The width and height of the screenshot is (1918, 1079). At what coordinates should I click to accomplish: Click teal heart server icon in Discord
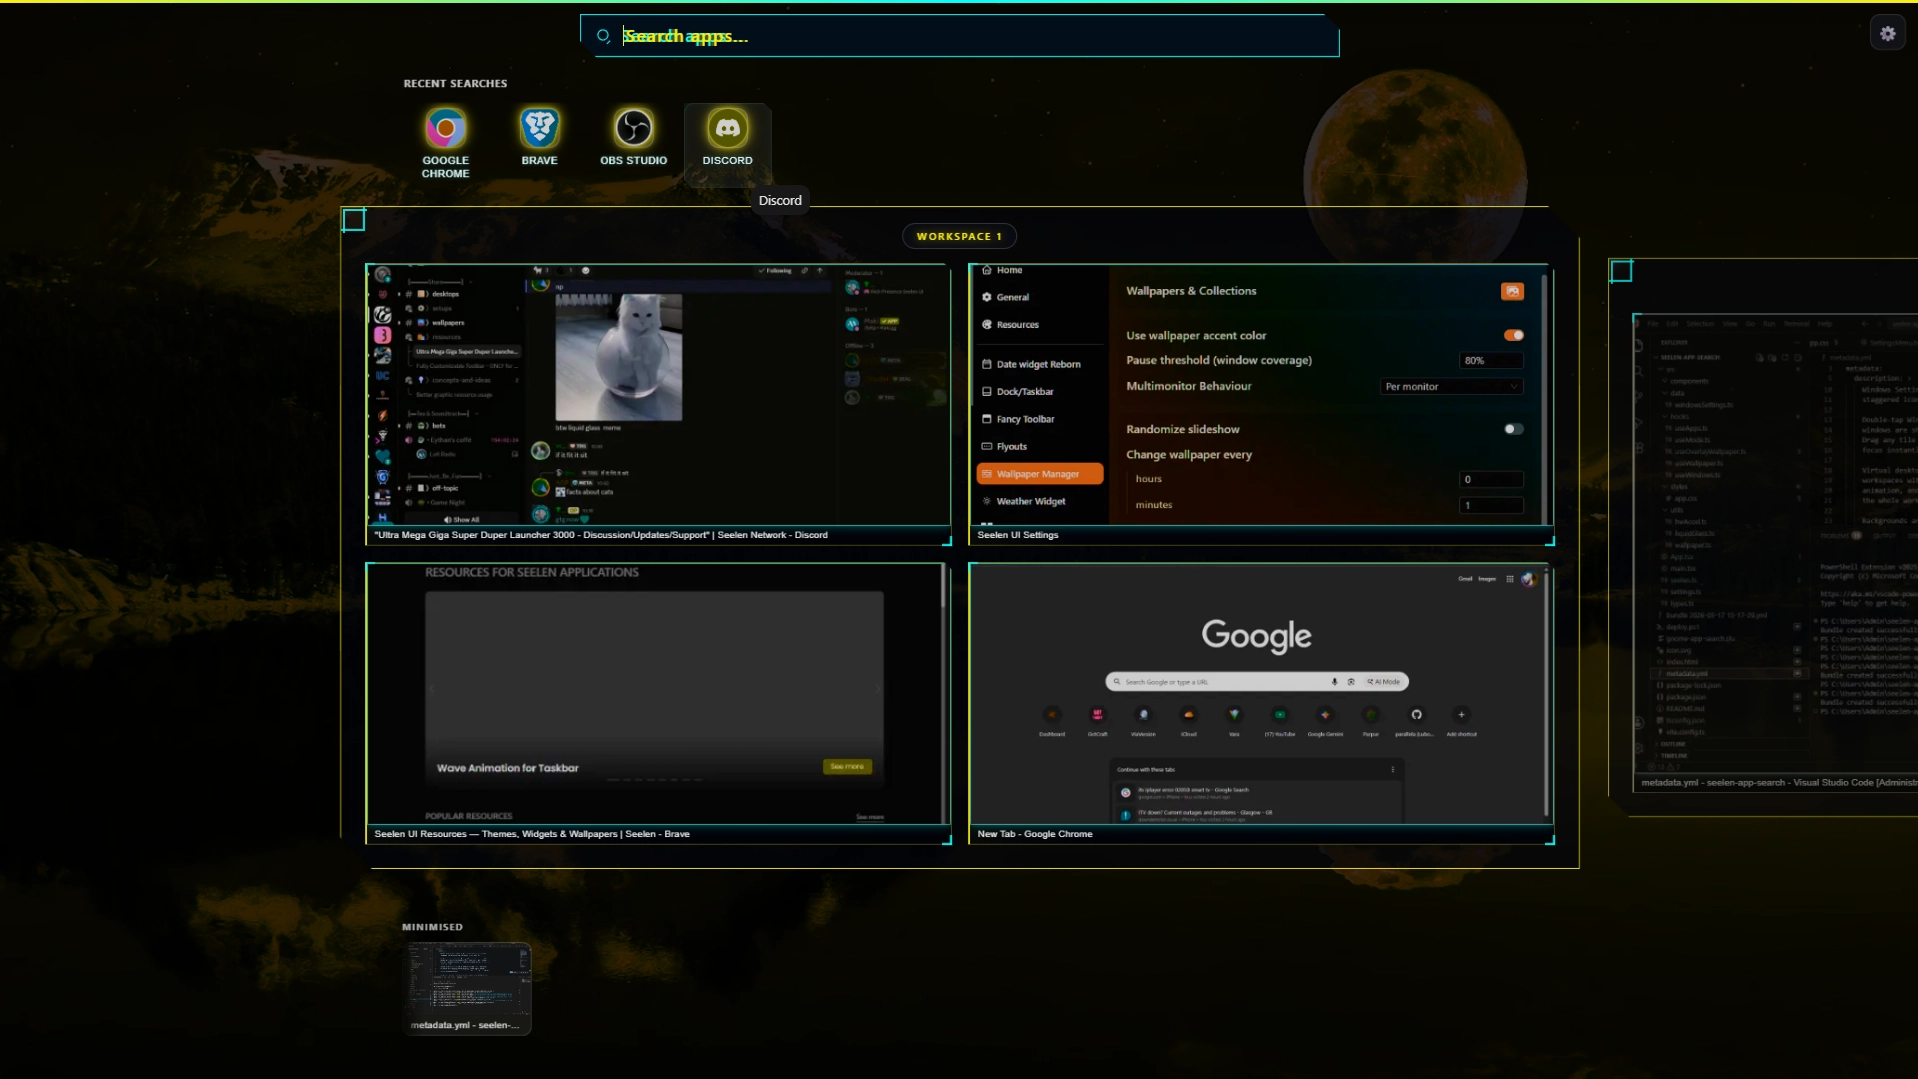(382, 456)
